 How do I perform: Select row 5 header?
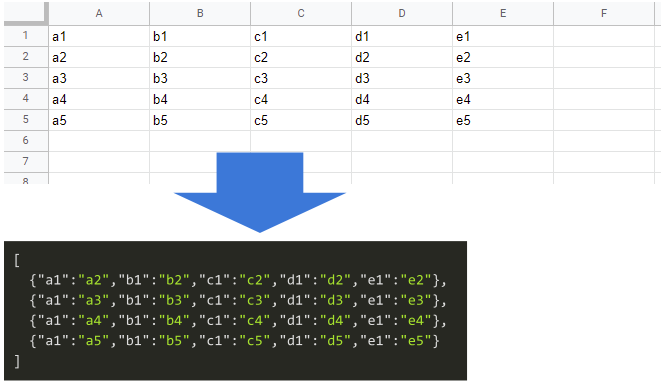[26, 119]
